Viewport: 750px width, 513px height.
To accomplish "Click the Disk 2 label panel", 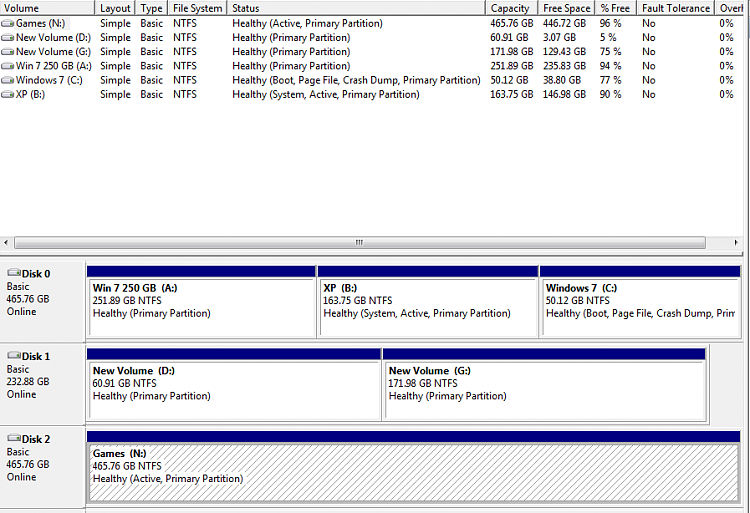I will (43, 467).
